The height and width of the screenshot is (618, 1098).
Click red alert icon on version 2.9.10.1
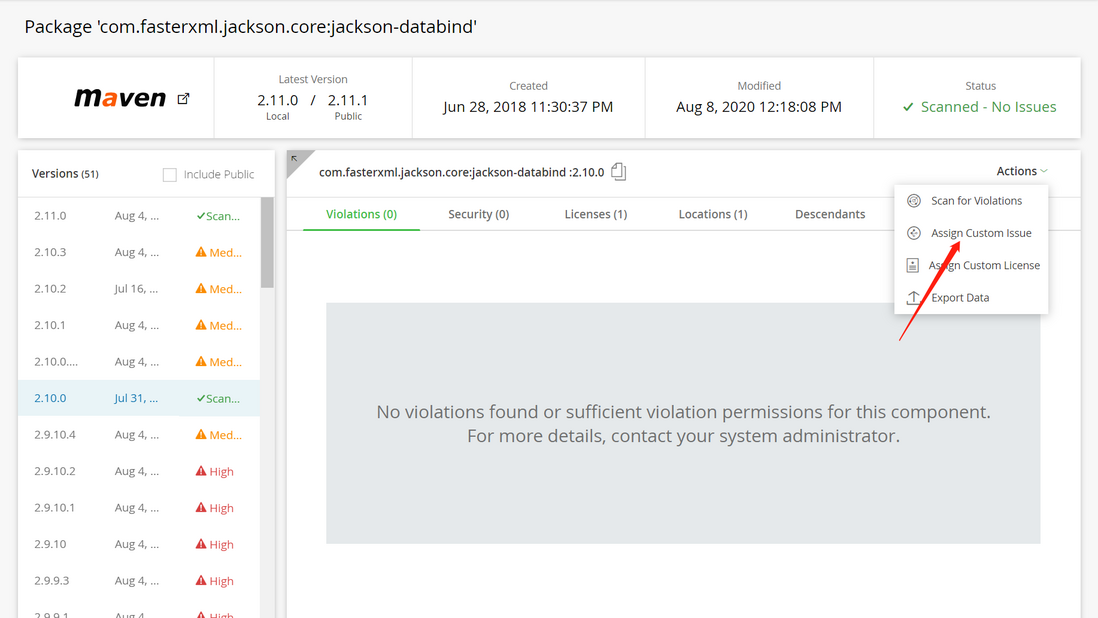(201, 507)
